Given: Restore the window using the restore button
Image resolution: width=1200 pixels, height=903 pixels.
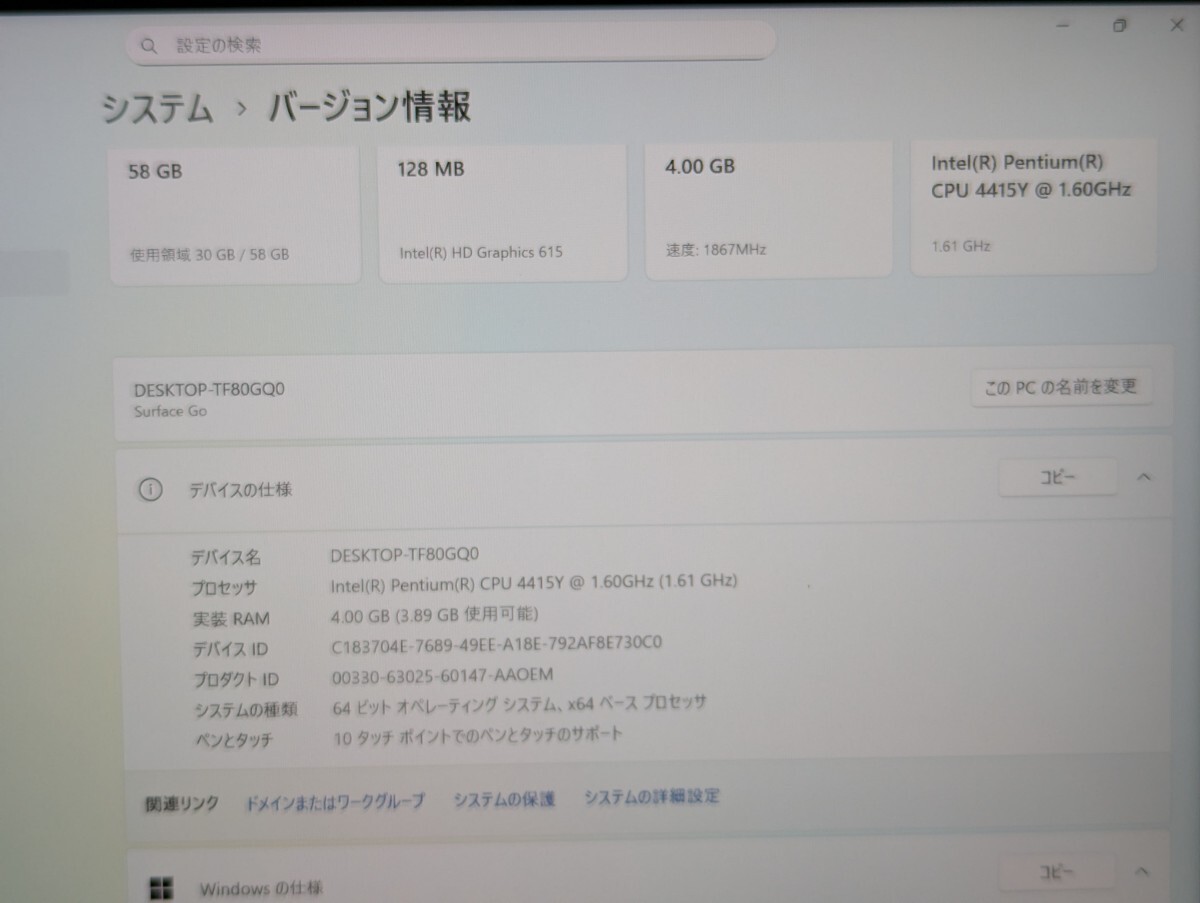Looking at the screenshot, I should point(1120,26).
